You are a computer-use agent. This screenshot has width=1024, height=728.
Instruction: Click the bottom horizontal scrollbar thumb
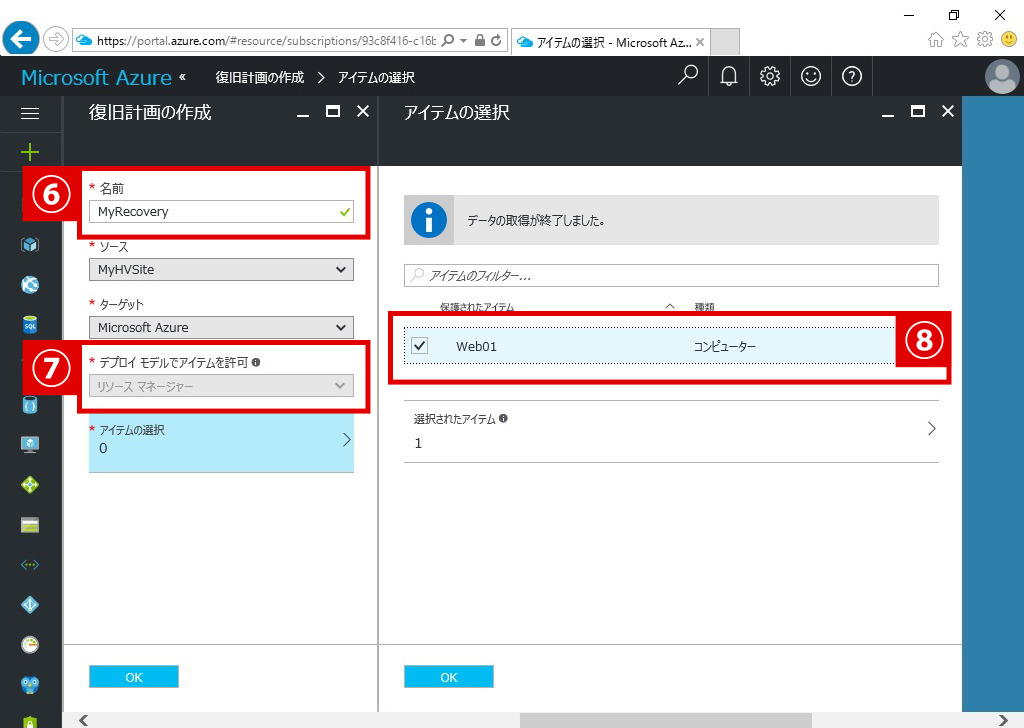click(x=665, y=720)
